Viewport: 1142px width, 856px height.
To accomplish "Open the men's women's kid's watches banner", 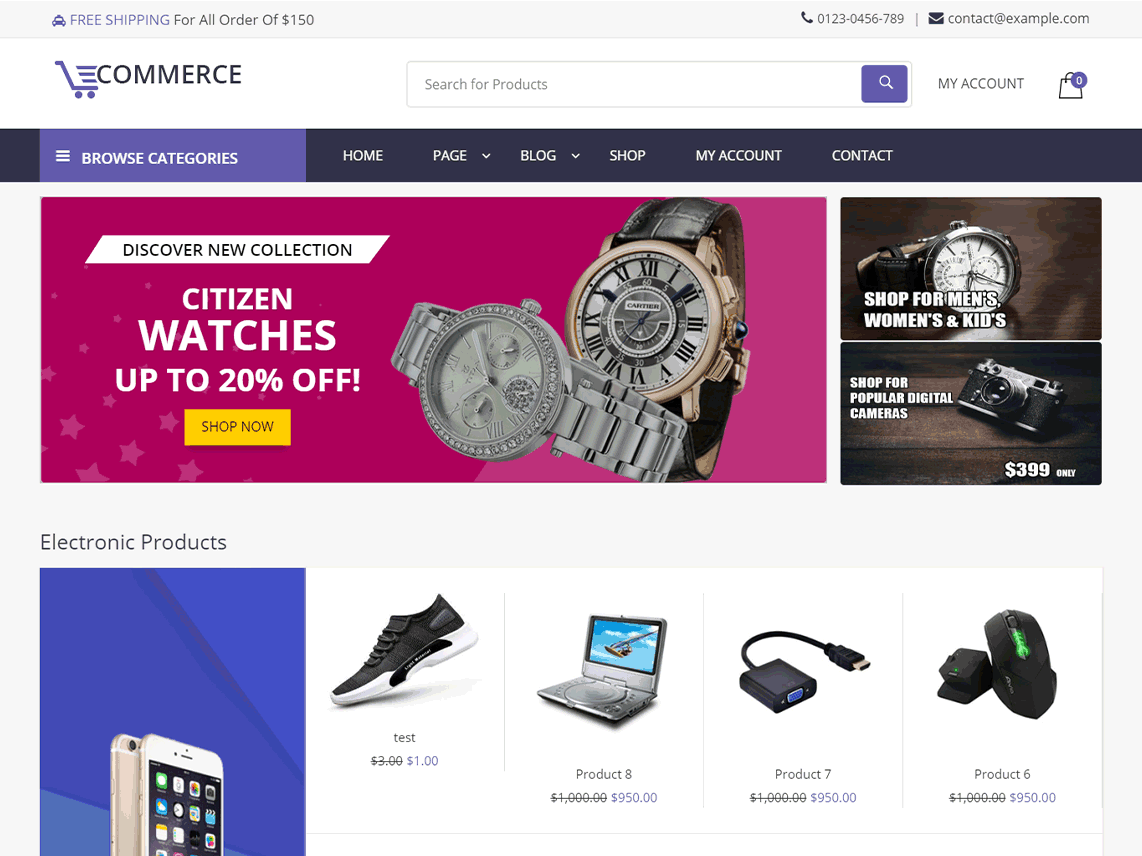I will point(971,268).
